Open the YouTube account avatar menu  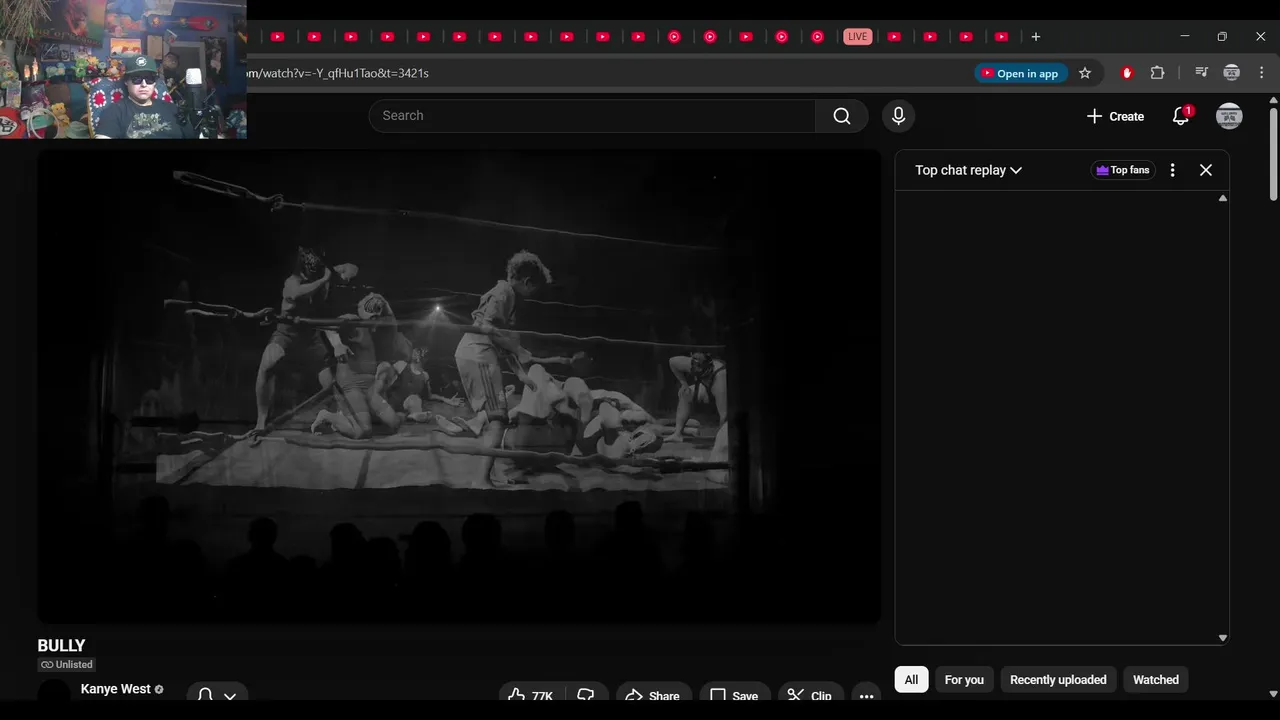click(1229, 116)
